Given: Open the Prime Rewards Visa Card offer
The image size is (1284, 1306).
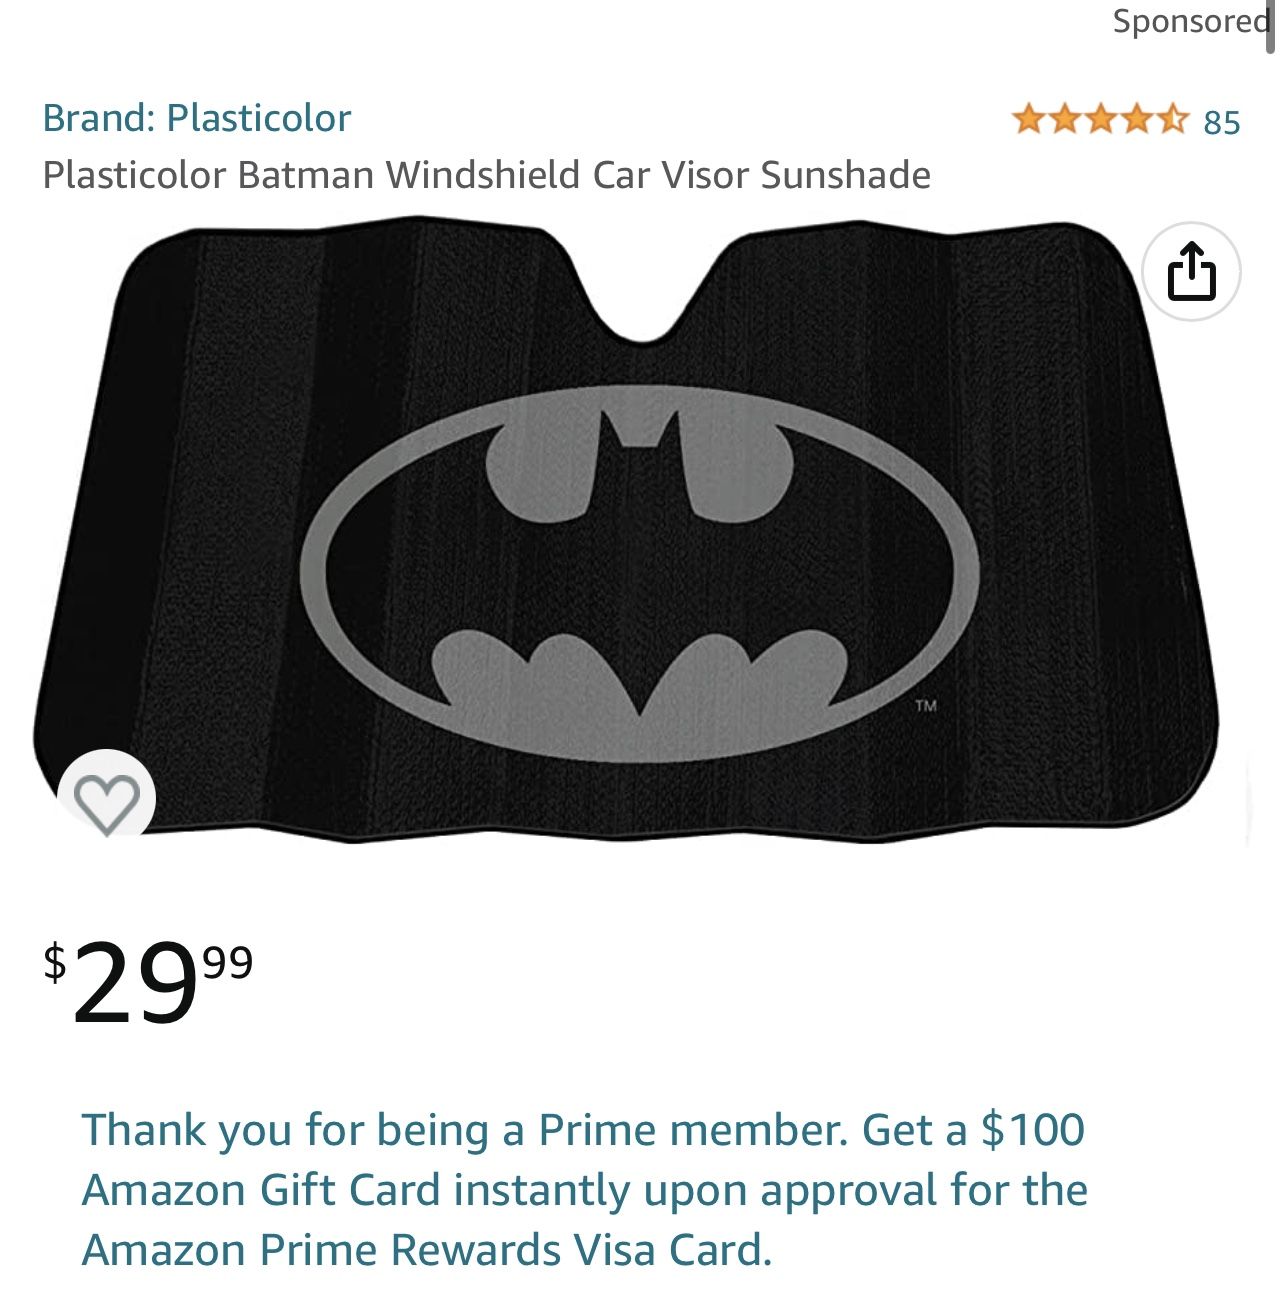Looking at the screenshot, I should tap(585, 1190).
